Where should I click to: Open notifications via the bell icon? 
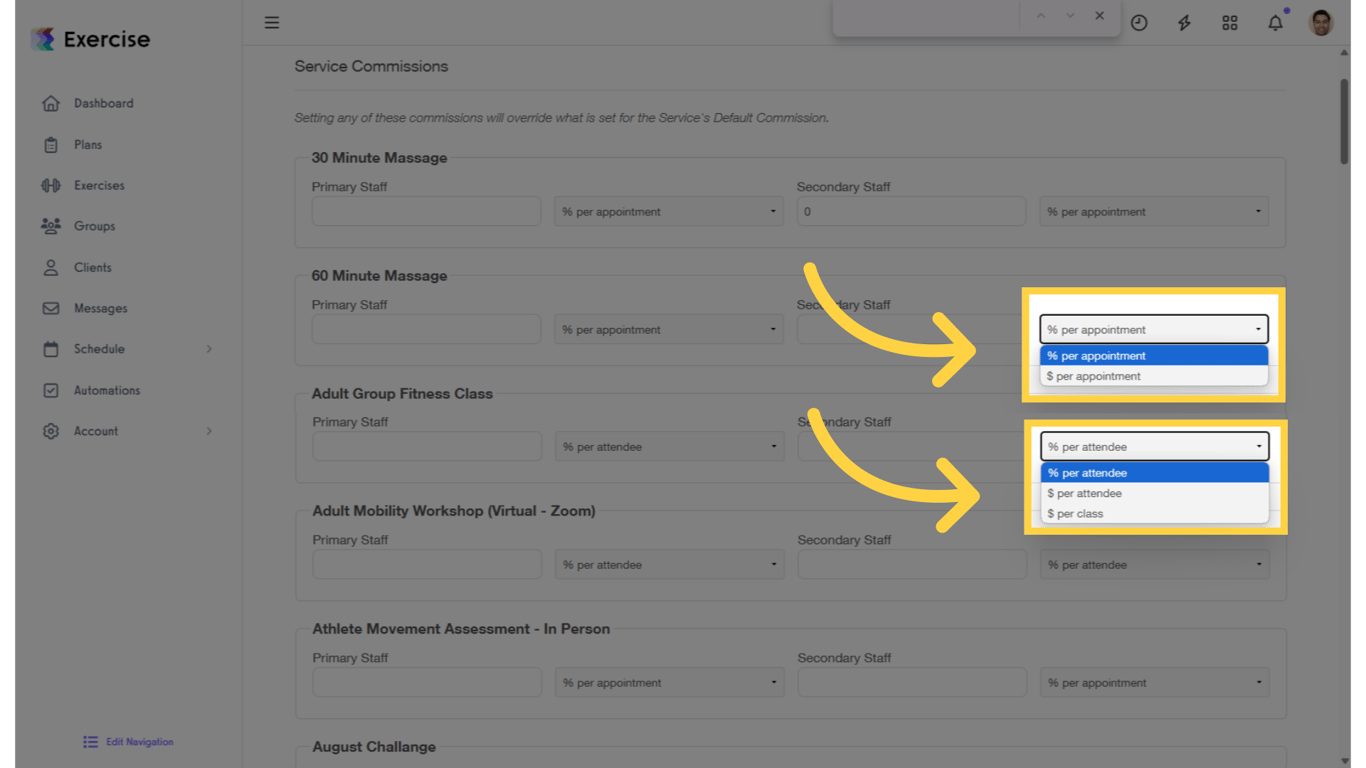pyautogui.click(x=1275, y=22)
